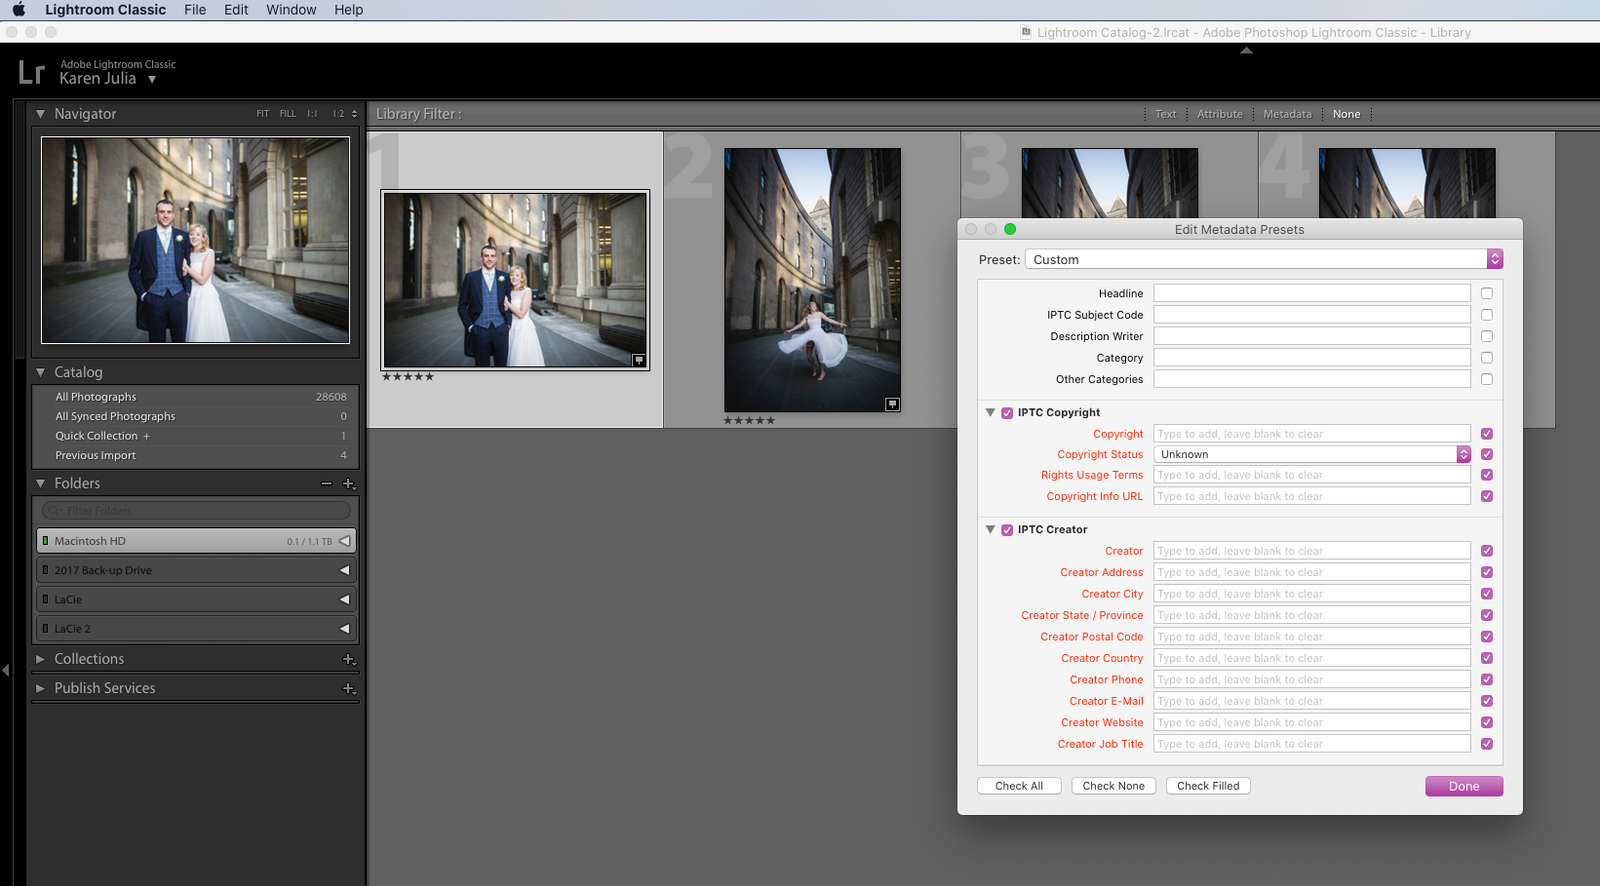Uncheck the IPTC Creator group checkbox
Viewport: 1600px width, 886px height.
(x=1007, y=530)
